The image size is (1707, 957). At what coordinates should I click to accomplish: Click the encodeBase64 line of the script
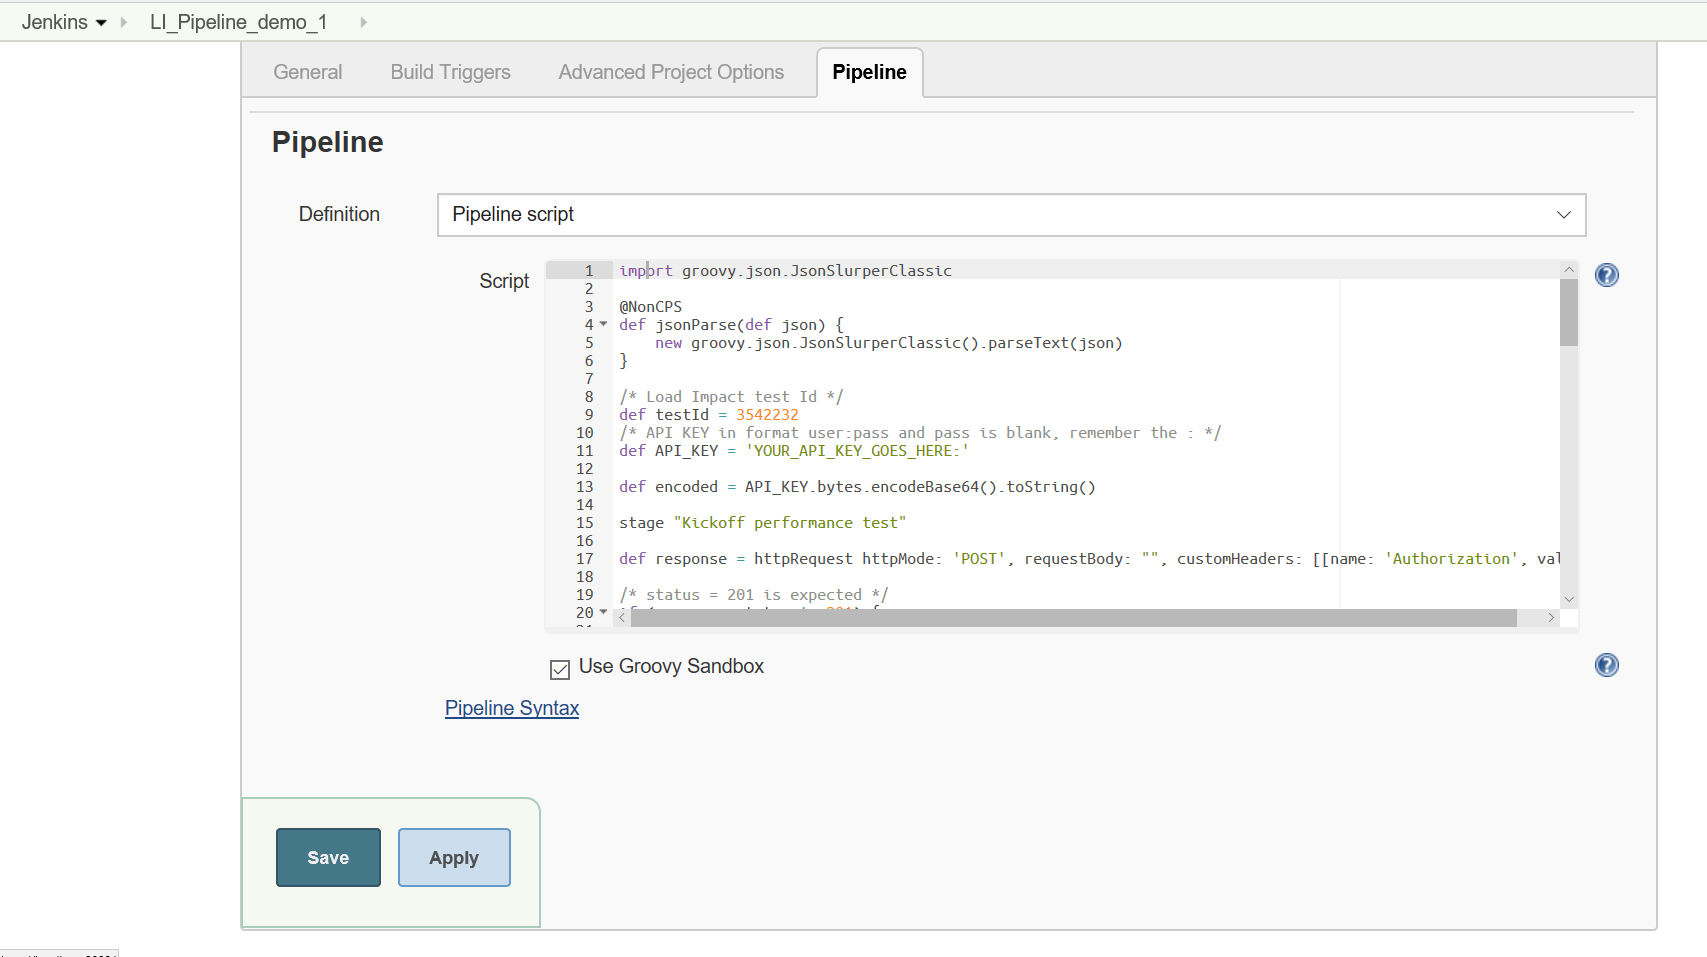tap(857, 487)
